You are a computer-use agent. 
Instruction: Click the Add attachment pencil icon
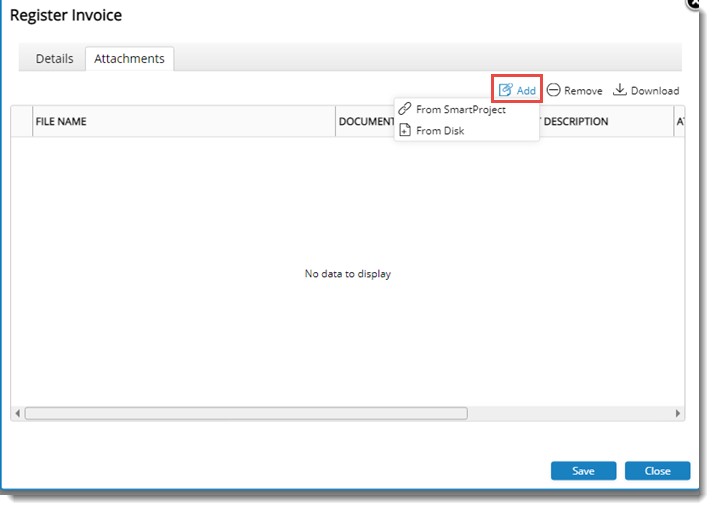pyautogui.click(x=506, y=90)
